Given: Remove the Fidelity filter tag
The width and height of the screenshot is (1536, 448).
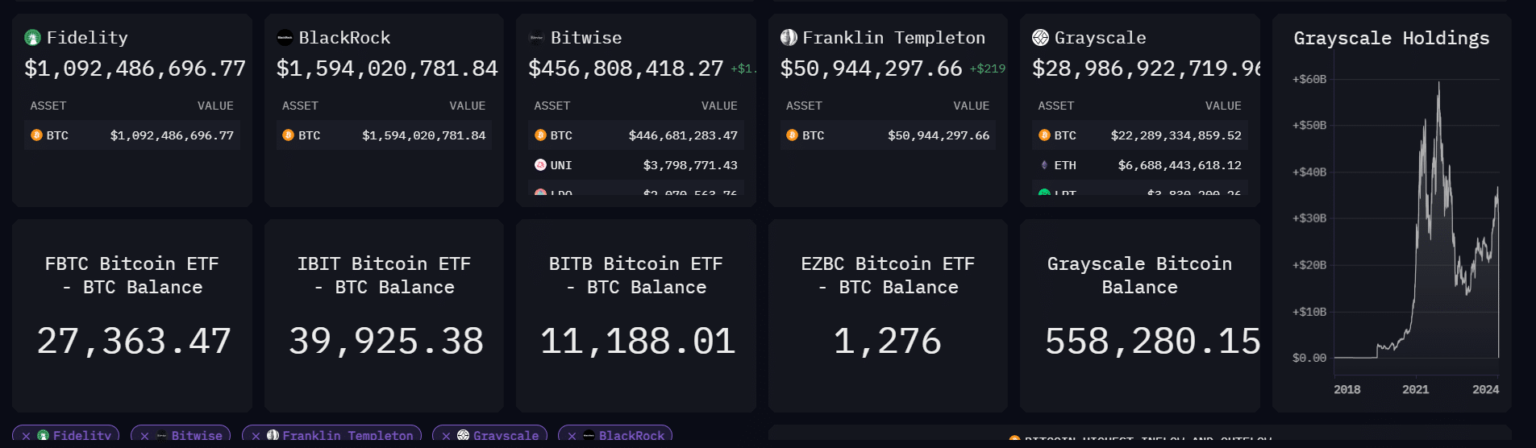Looking at the screenshot, I should tap(26, 436).
